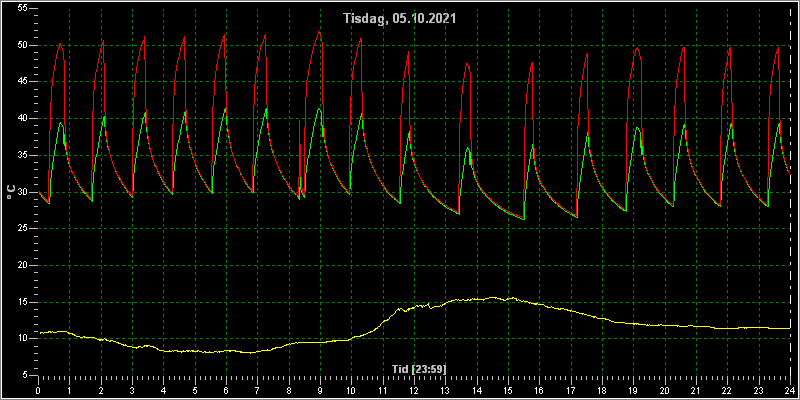Viewport: 800px width, 400px height.
Task: Click hour 21 tick on time axis
Action: pos(695,390)
